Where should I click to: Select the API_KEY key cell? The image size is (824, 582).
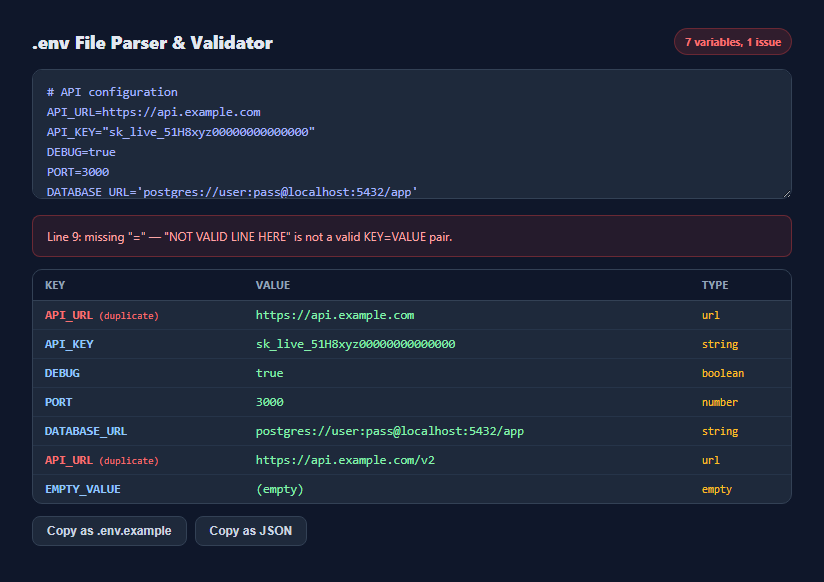pyautogui.click(x=69, y=344)
